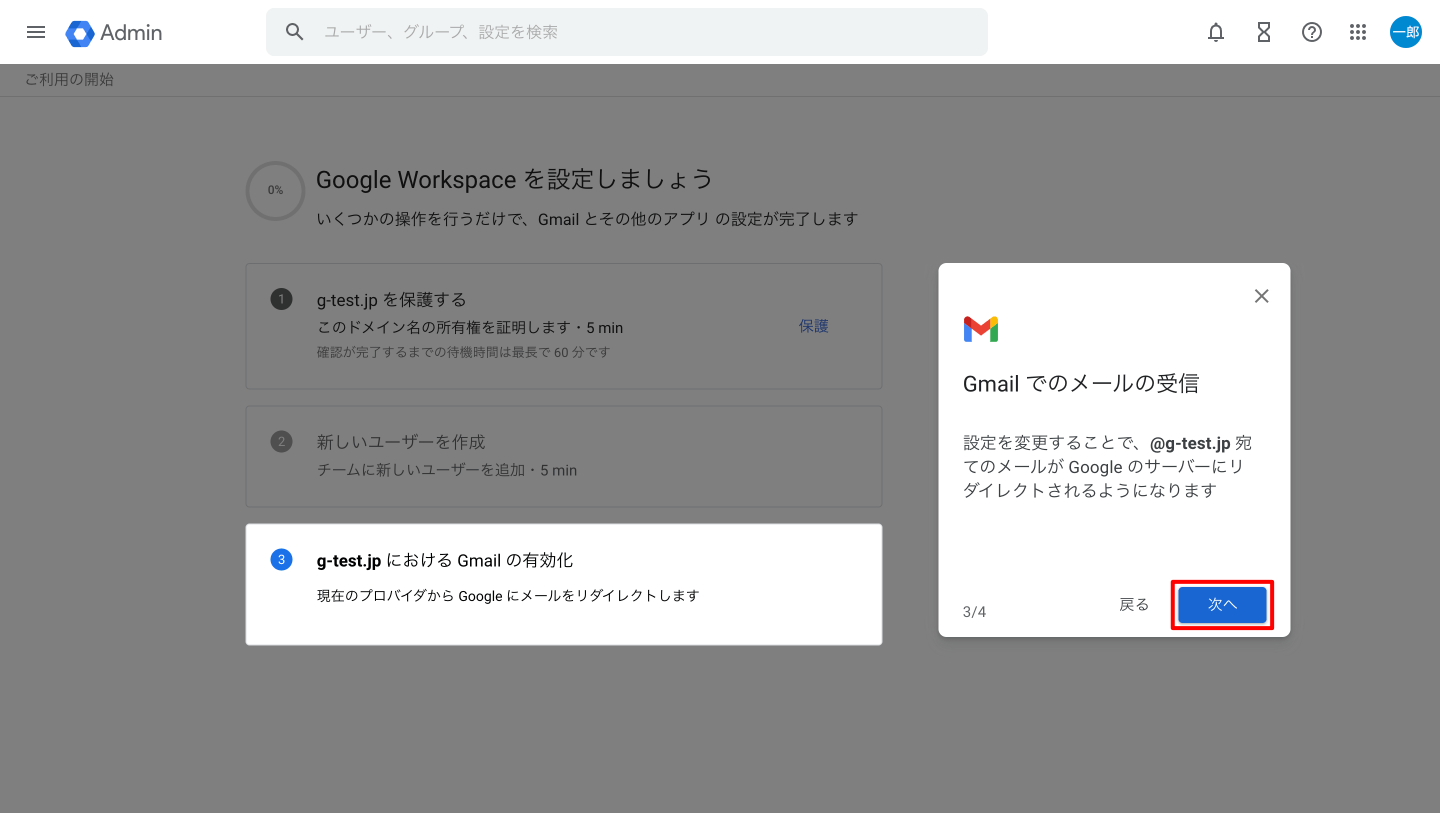Viewport: 1440px width, 813px height.
Task: Click the search magnifier icon
Action: (x=294, y=32)
